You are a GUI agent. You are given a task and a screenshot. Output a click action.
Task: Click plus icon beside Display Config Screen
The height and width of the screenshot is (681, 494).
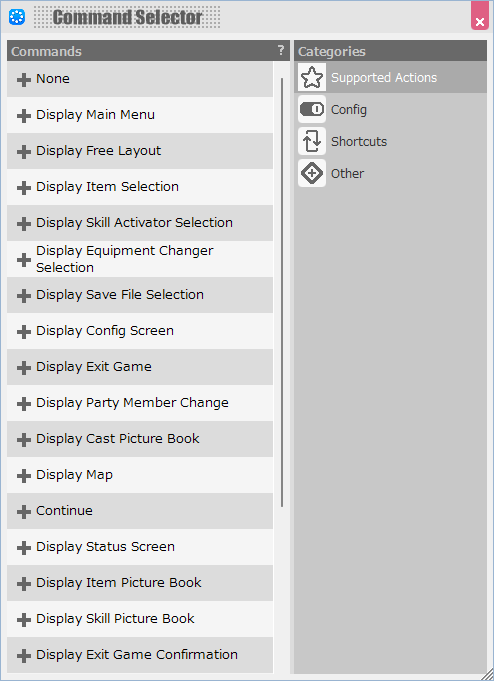[x=24, y=332]
